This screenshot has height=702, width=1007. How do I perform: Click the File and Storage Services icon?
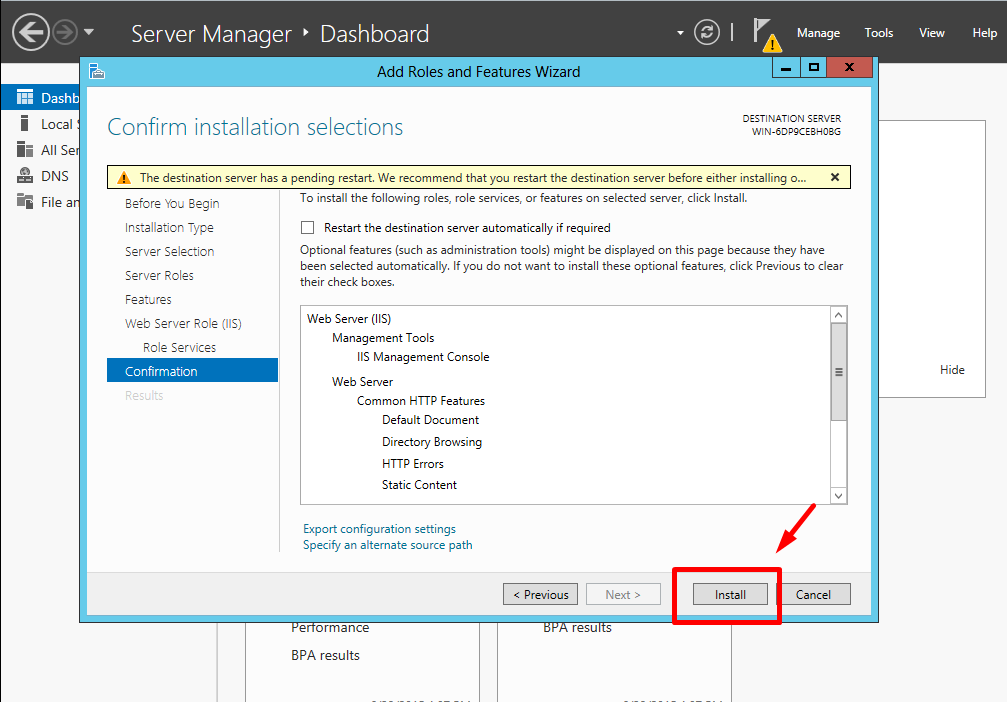click(x=24, y=201)
